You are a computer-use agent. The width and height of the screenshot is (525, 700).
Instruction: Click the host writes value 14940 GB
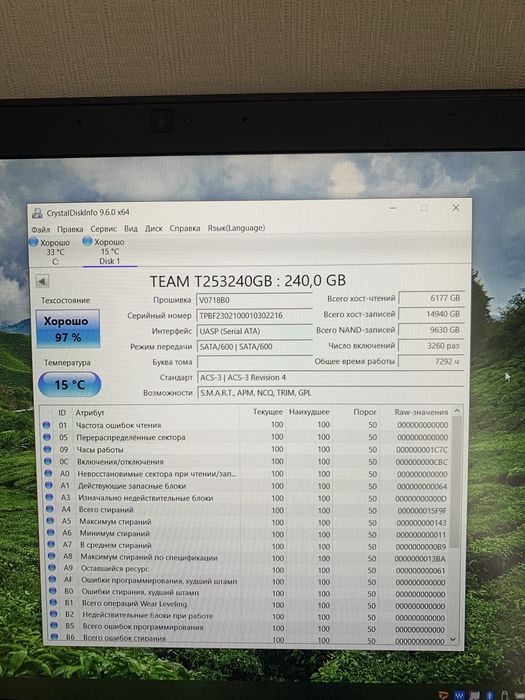point(431,314)
